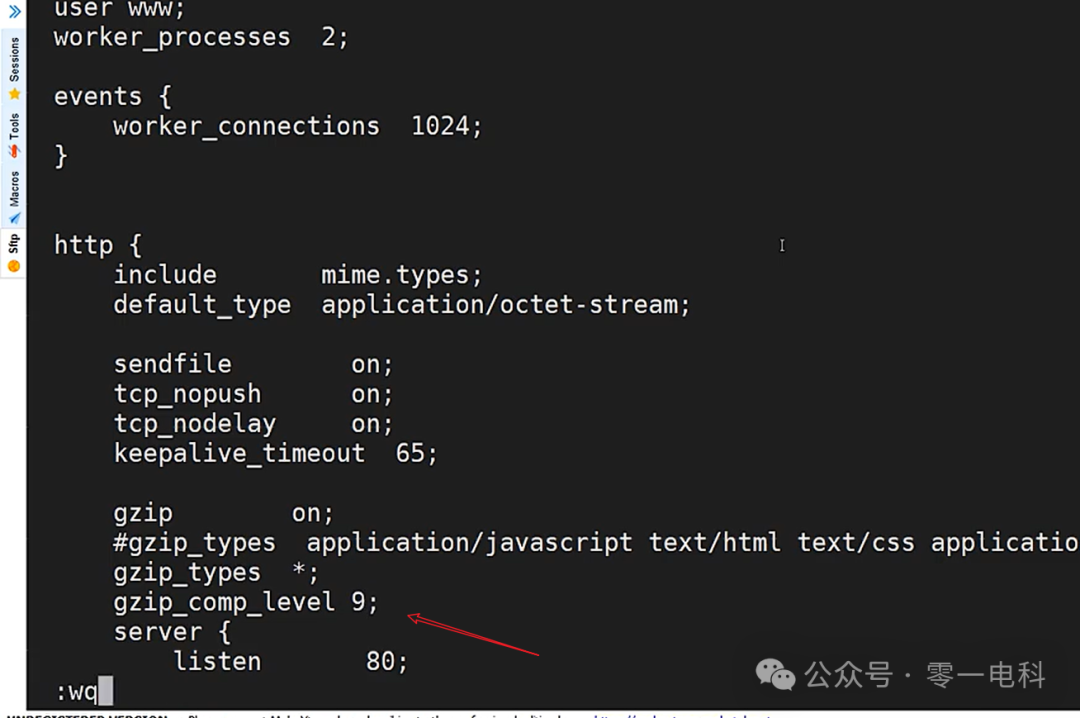Switch to the Macros sidebar tab
The image size is (1080, 718).
[x=14, y=188]
